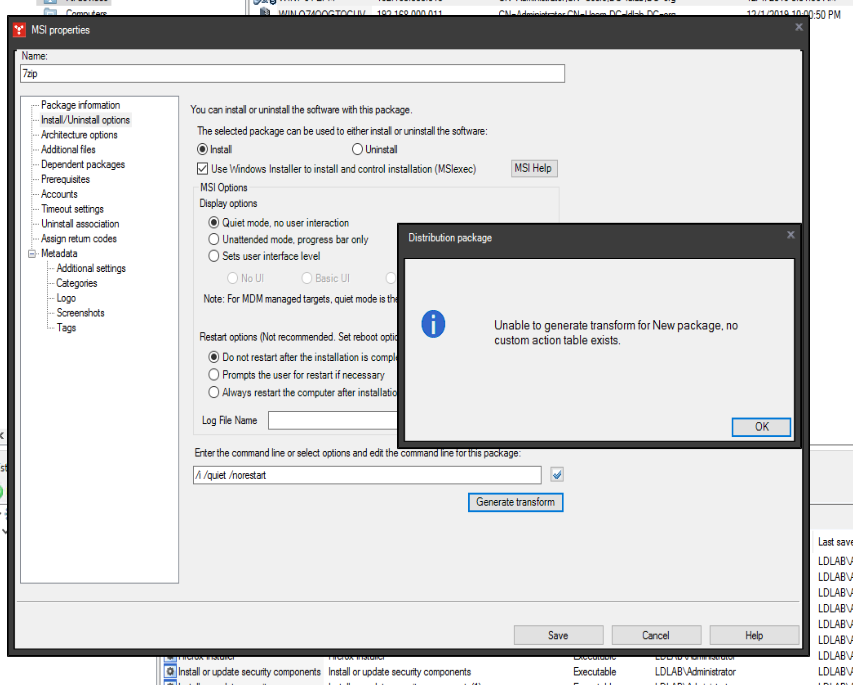Click the Generate transform button
This screenshot has height=685, width=853.
pos(515,502)
